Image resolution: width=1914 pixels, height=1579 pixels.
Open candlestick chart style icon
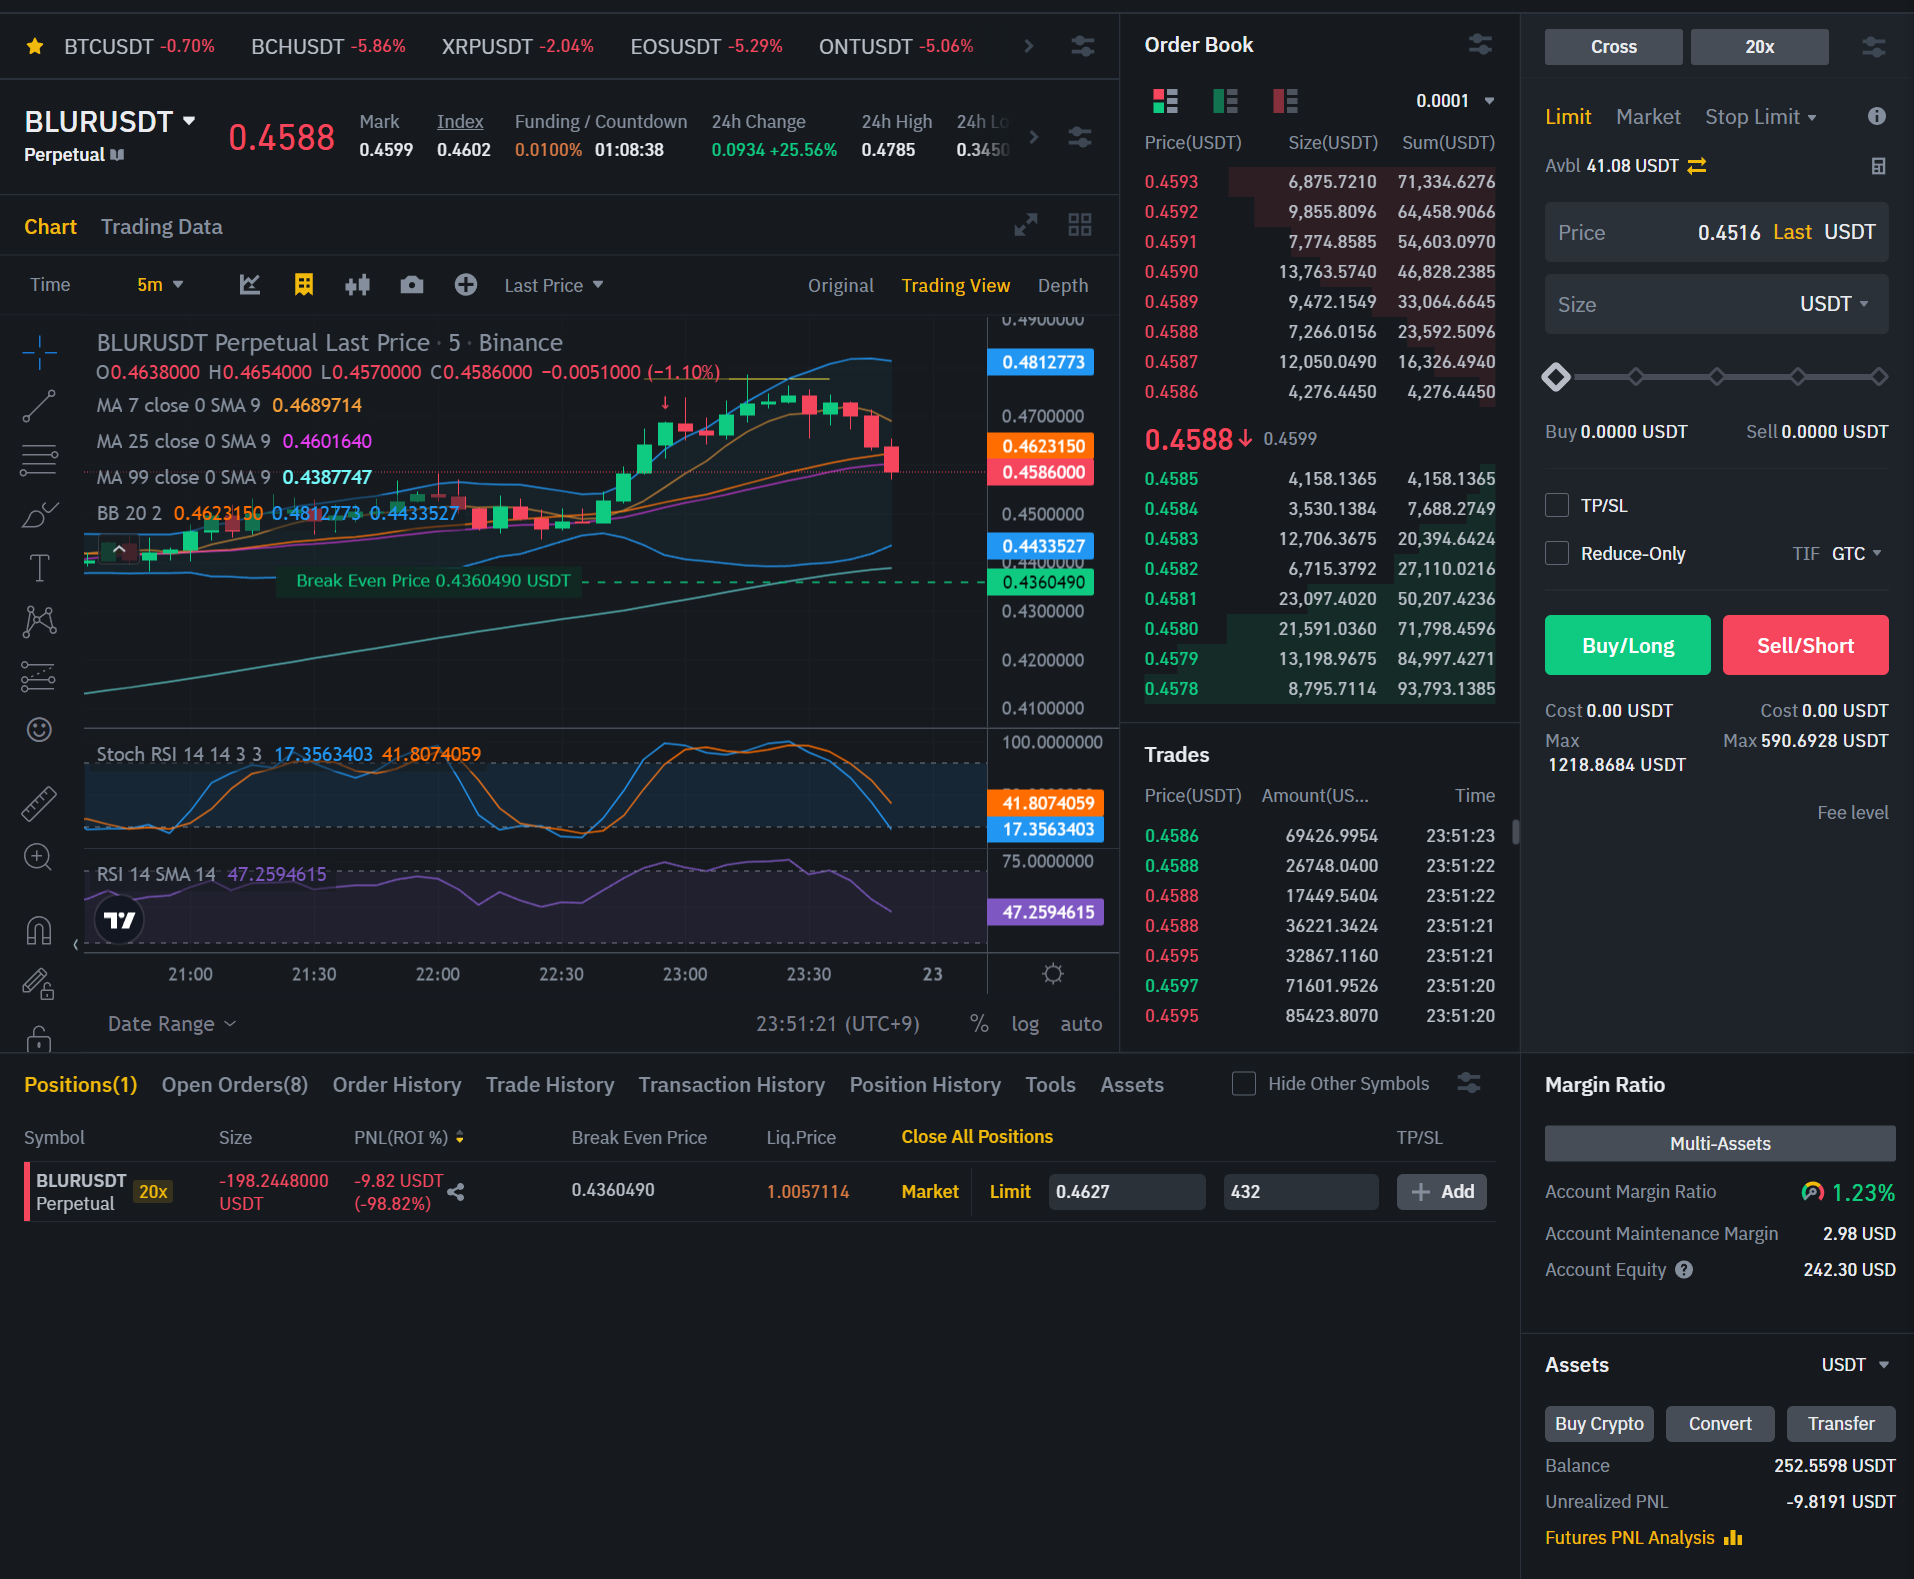pos(358,285)
